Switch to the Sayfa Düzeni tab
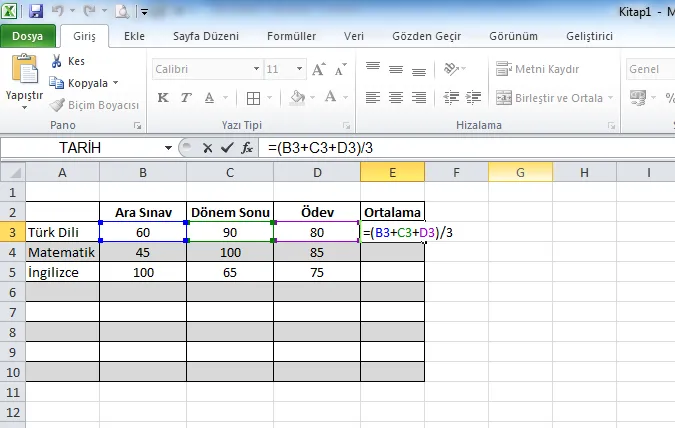Screen dimensions: 675x428 pyautogui.click(x=206, y=37)
